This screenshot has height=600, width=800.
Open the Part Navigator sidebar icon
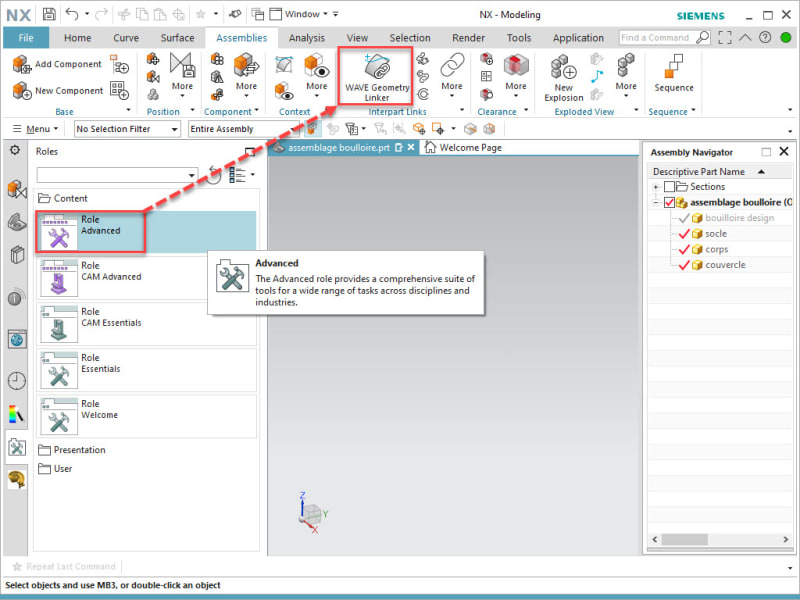pos(16,222)
